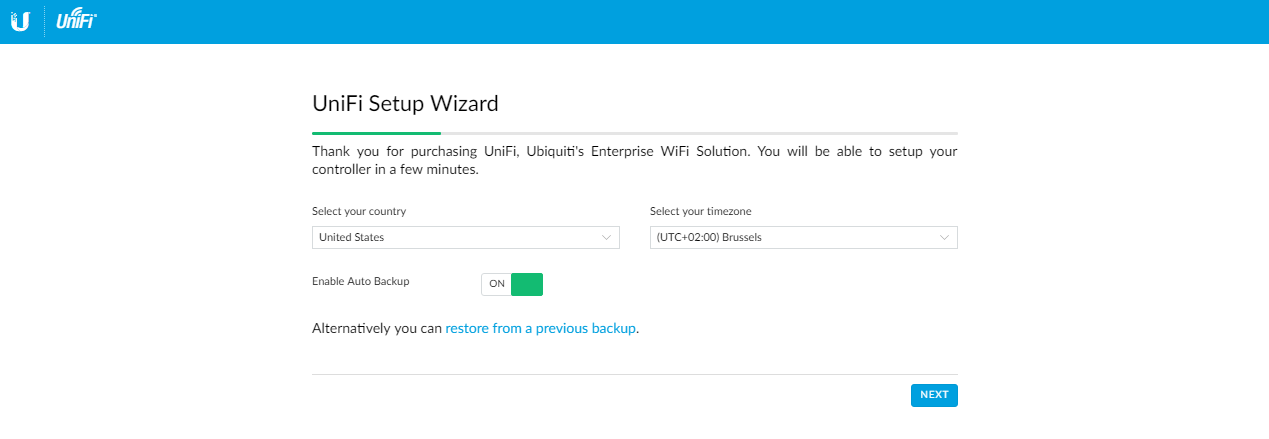The width and height of the screenshot is (1269, 439).
Task: Open the country dropdown showing United States
Action: pos(466,237)
